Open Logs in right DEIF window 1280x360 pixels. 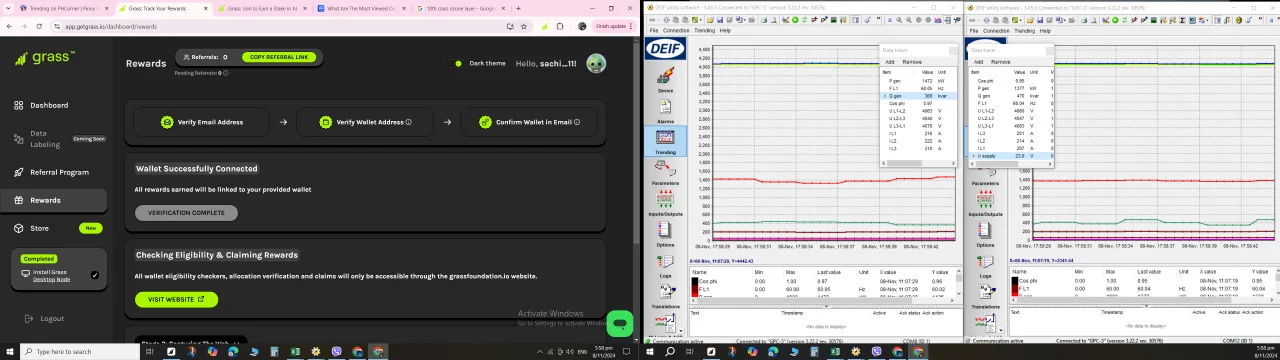tap(985, 265)
